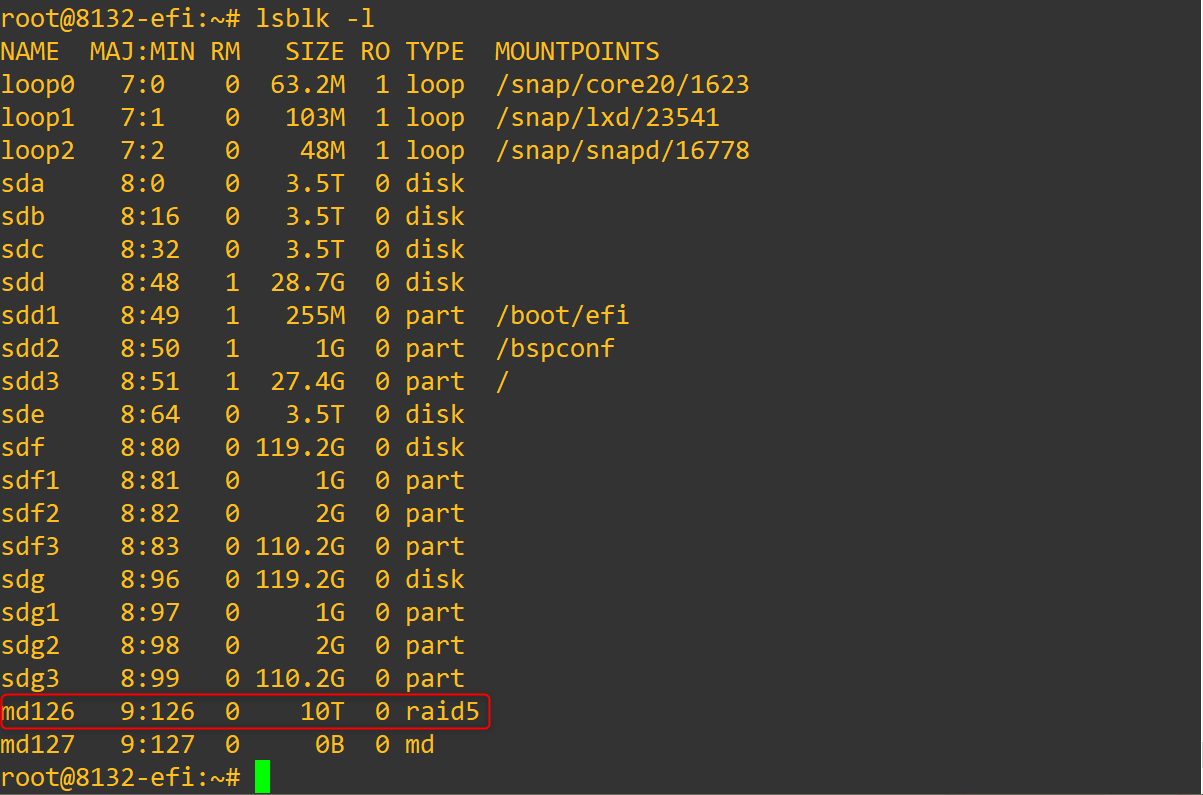Click the md127 device name
The width and height of the screenshot is (1203, 795).
coord(37,745)
